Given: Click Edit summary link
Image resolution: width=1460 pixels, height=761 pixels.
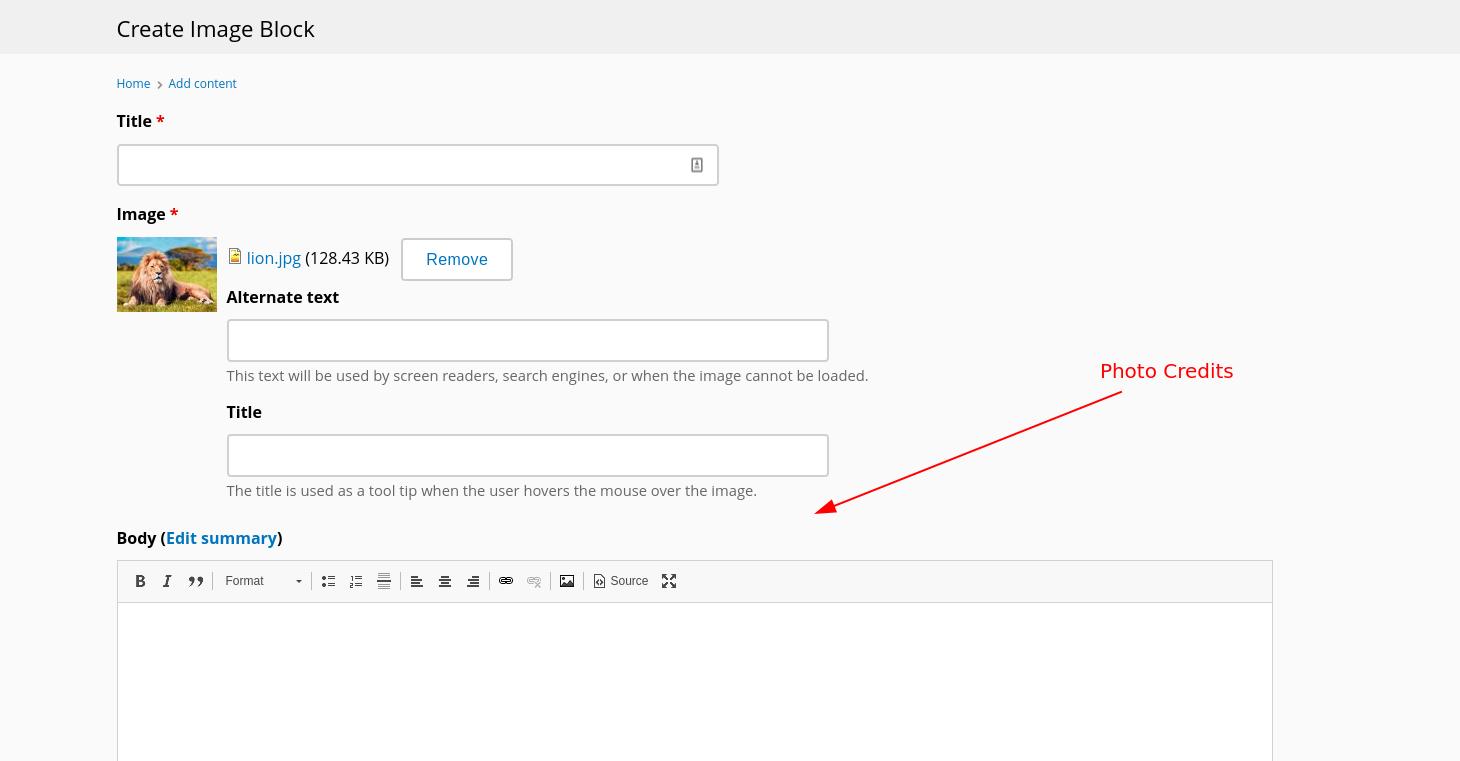Looking at the screenshot, I should pos(221,538).
